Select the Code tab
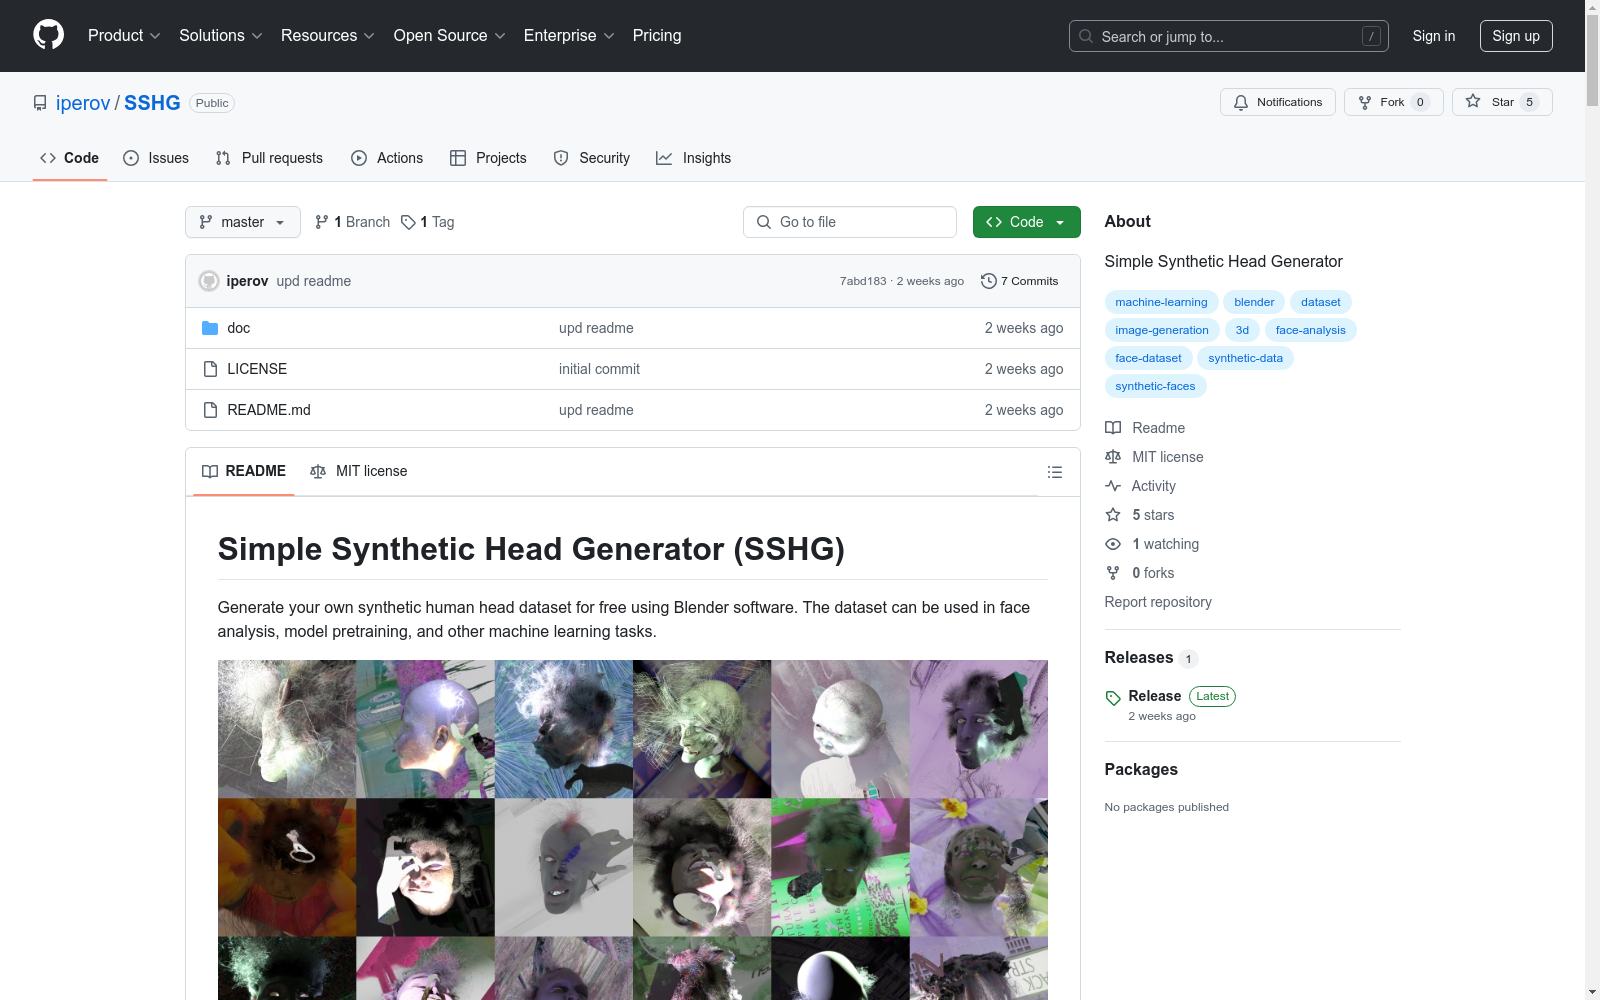1600x1000 pixels. 69,158
